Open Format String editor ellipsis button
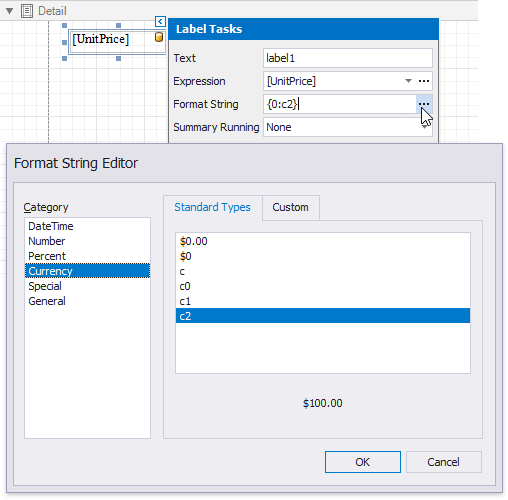The image size is (508, 500). [424, 104]
